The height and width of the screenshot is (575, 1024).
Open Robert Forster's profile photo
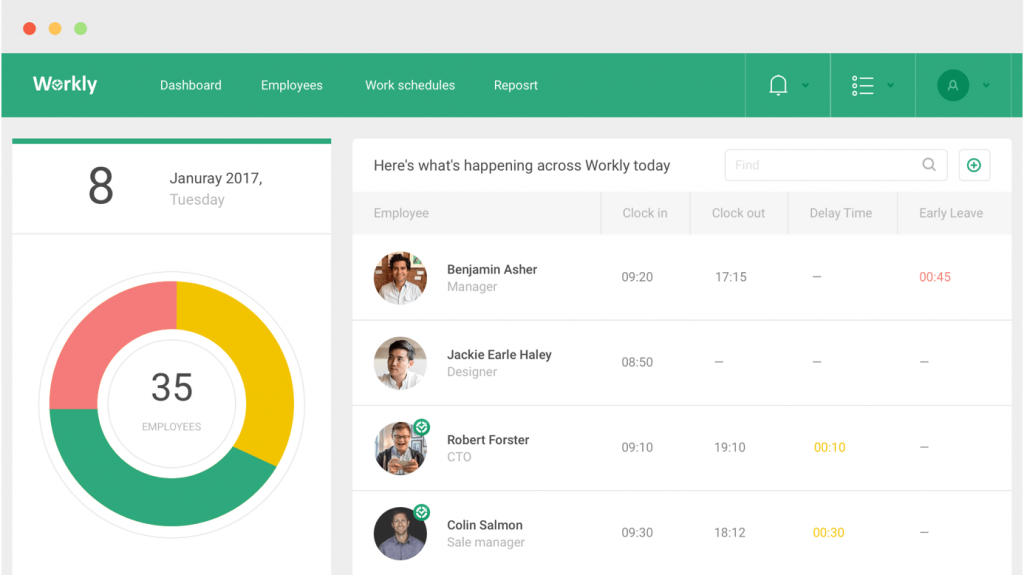pos(400,448)
